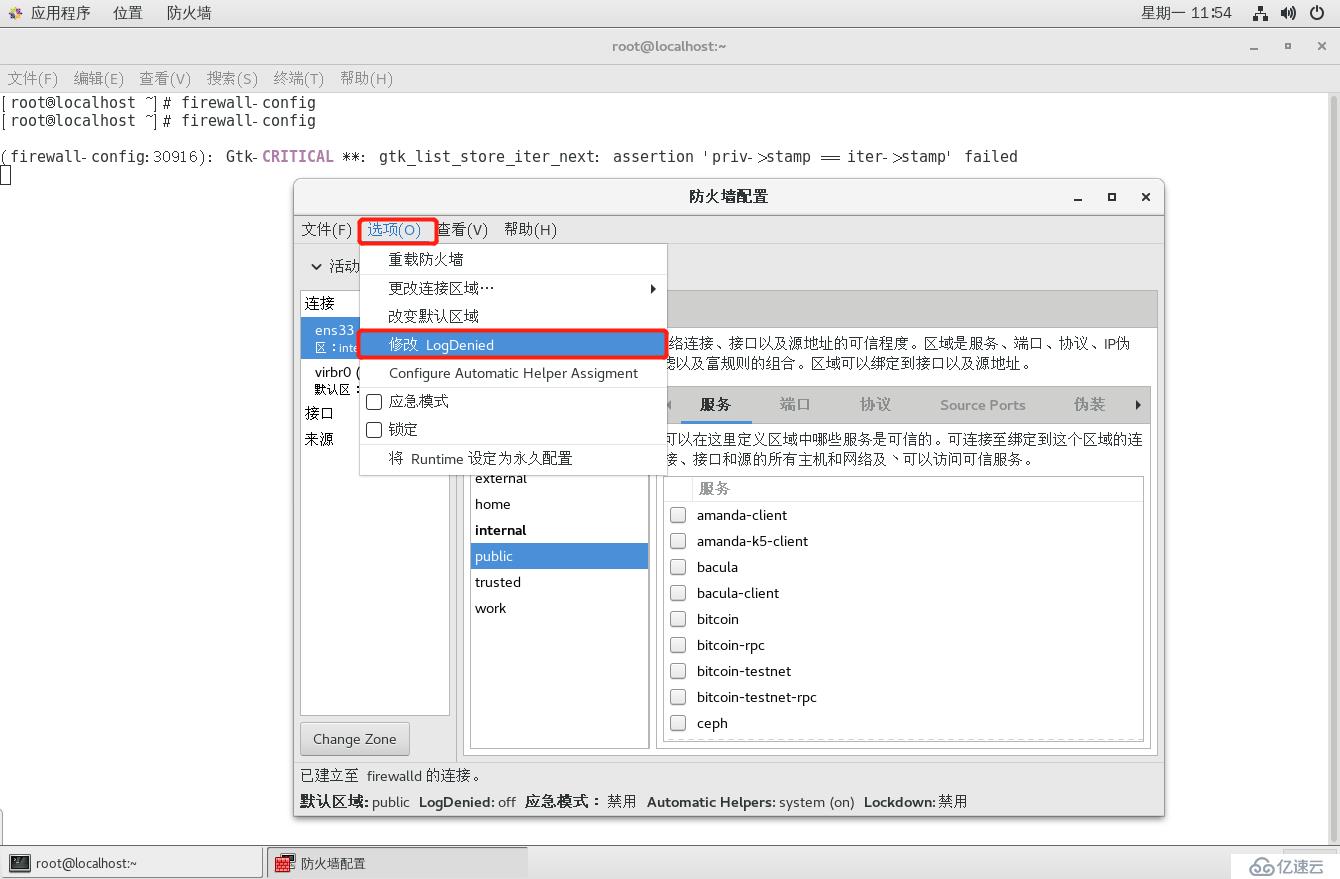Screen dimensions: 1340x879
Task: Select the home zone
Action: (559, 504)
